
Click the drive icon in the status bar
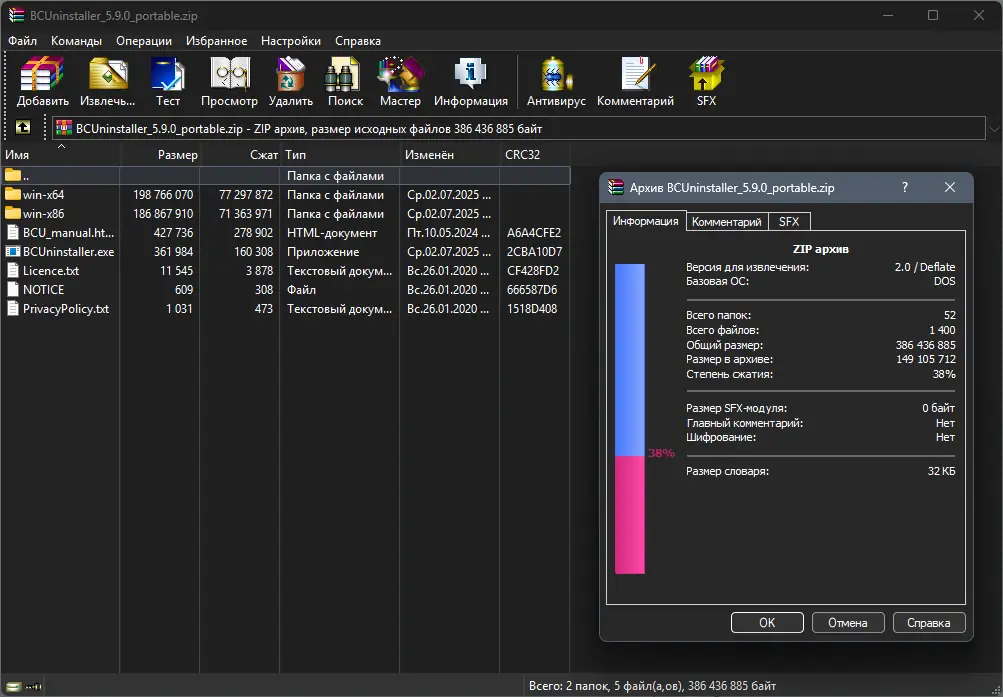click(13, 686)
